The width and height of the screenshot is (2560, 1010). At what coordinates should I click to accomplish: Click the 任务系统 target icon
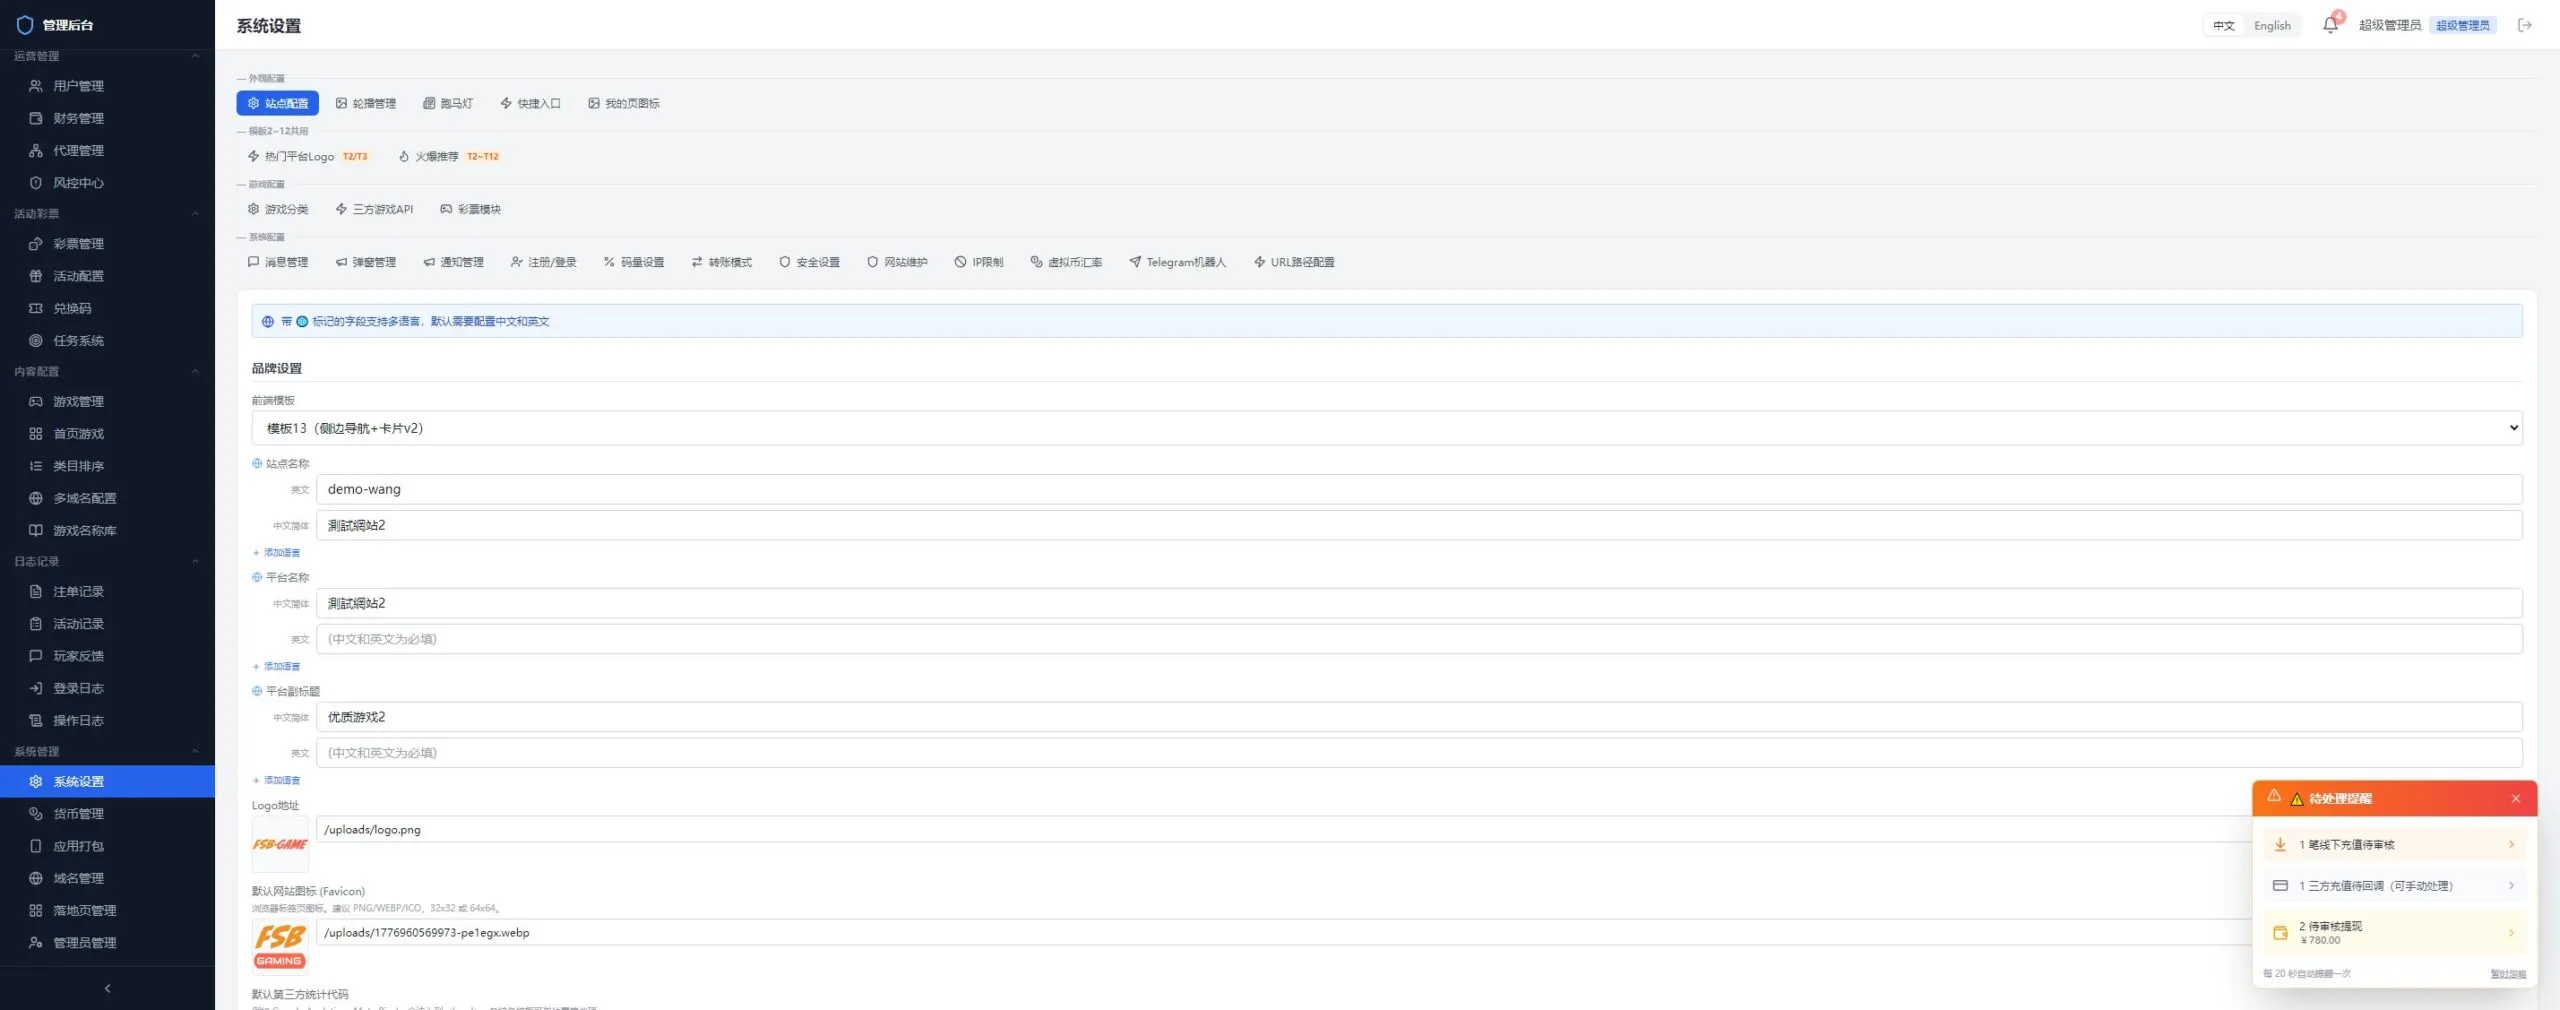[35, 340]
